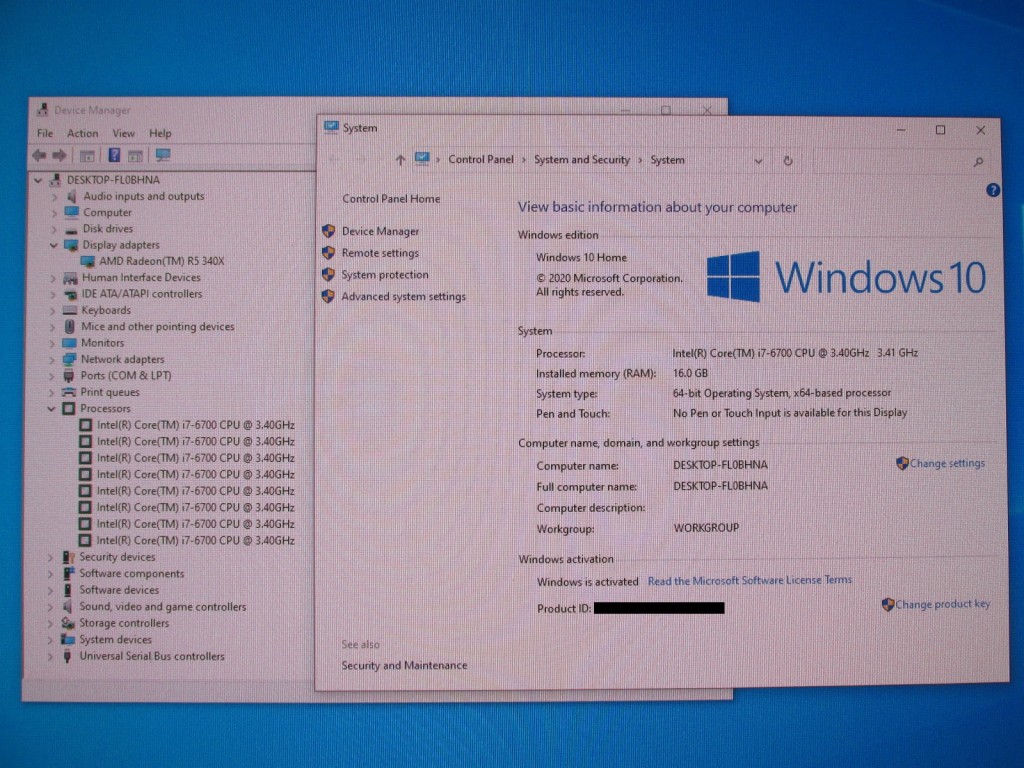Screen dimensions: 1024x768
Task: Click the search box in the System window
Action: (899, 161)
